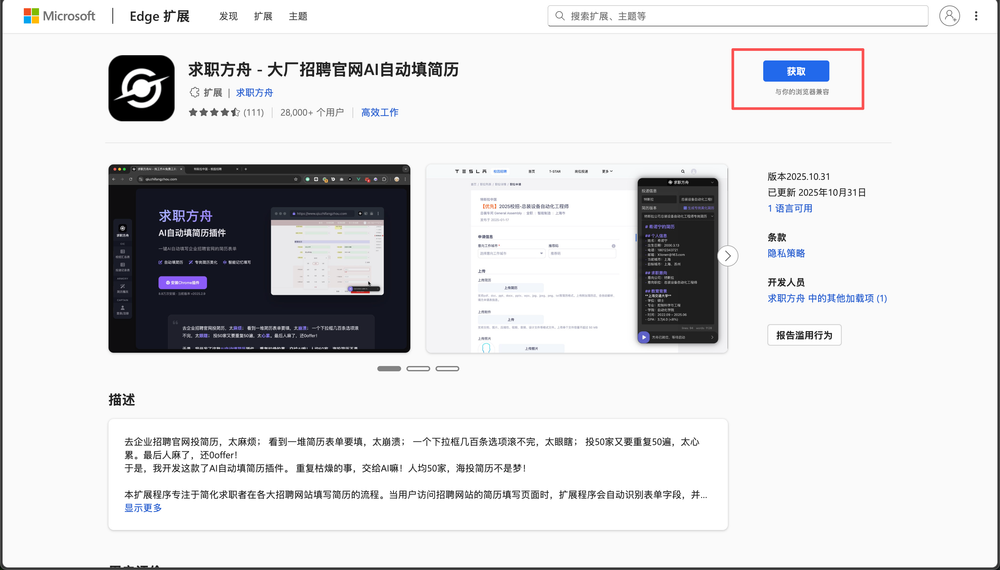The height and width of the screenshot is (570, 1000).
Task: Expand description with 显示更多
Action: tap(143, 508)
